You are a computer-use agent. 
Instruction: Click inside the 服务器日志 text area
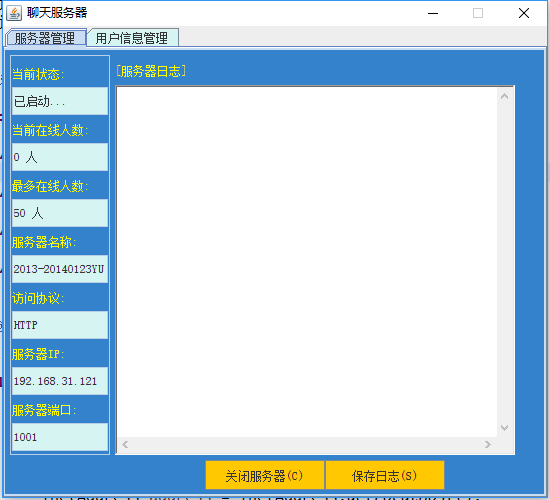(307, 262)
